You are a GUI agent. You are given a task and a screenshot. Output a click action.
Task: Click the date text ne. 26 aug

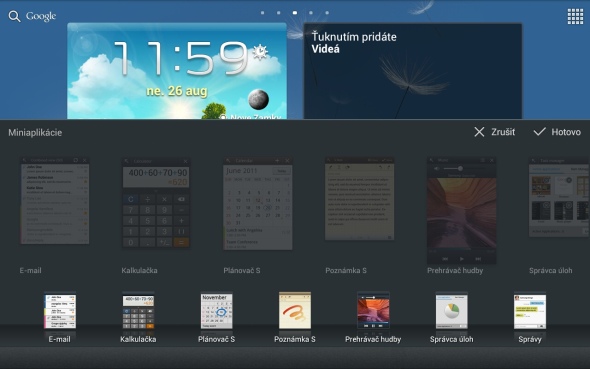tap(177, 91)
